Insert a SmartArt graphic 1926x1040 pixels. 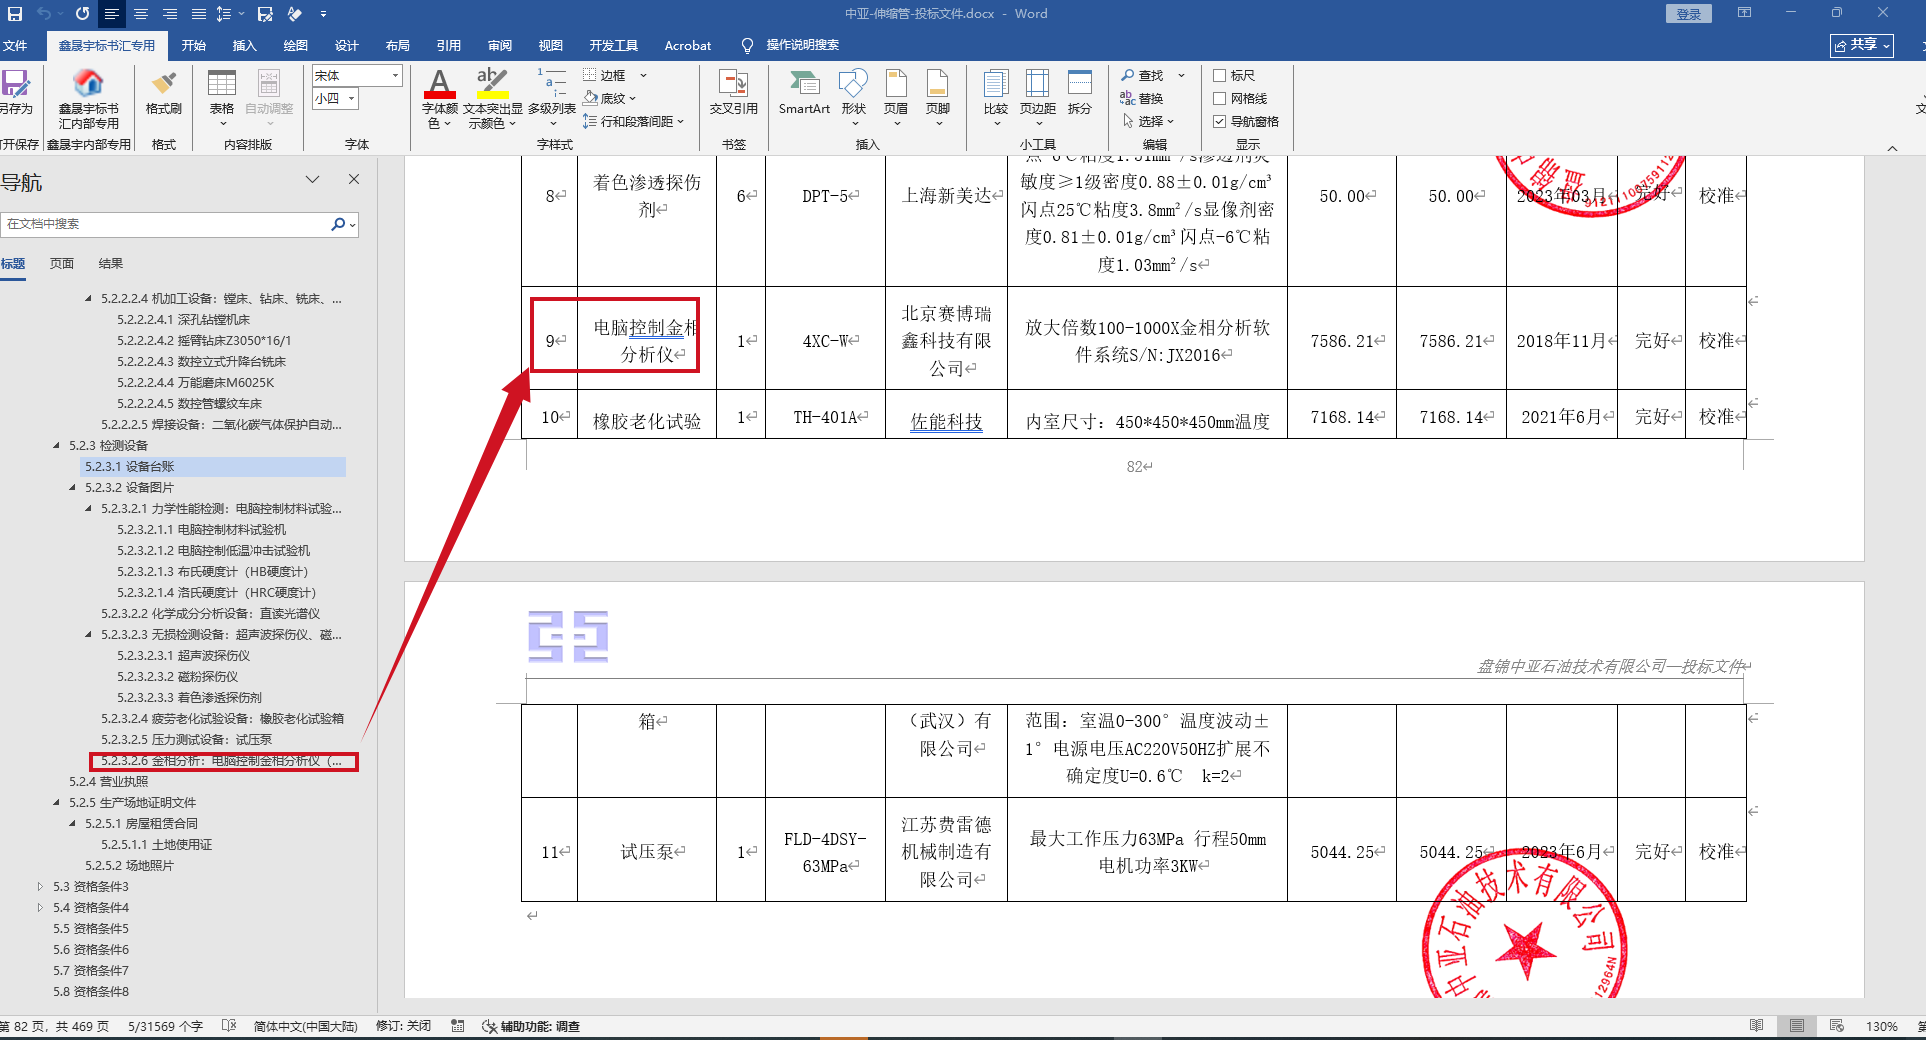pos(804,92)
